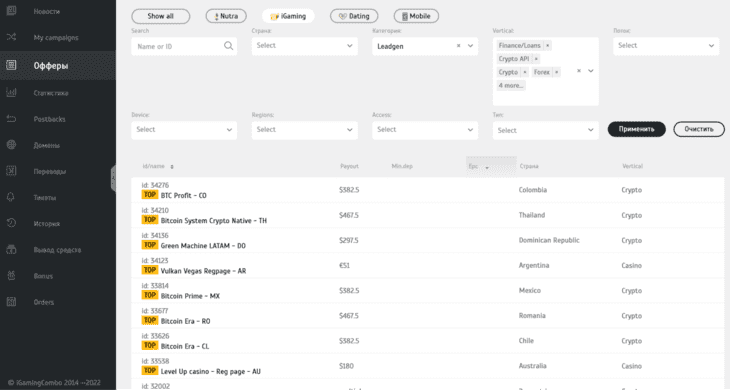The height and width of the screenshot is (390, 730).
Task: Click the Переводы icon in the sidebar
Action: pos(11,171)
